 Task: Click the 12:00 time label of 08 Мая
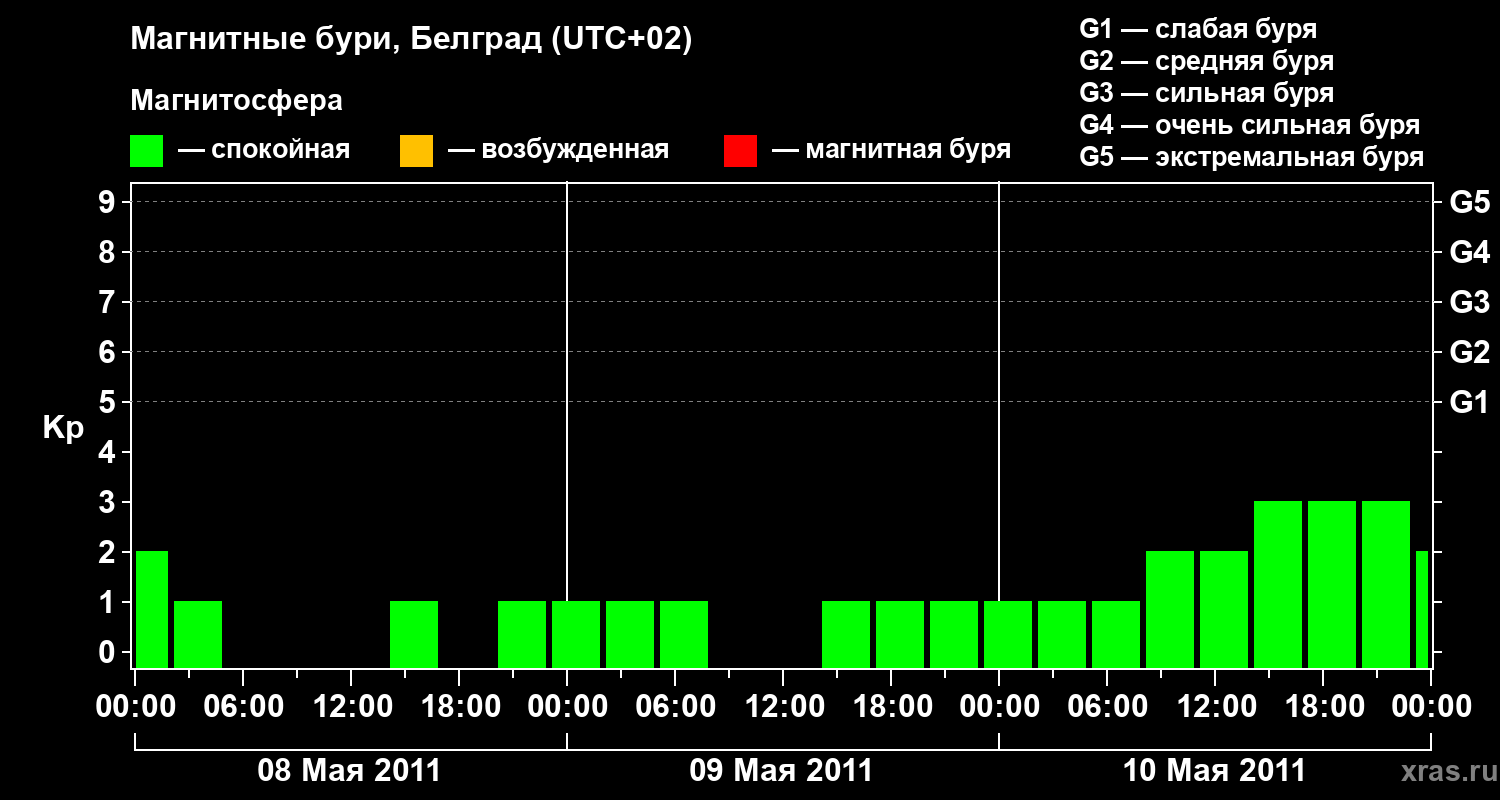point(351,707)
